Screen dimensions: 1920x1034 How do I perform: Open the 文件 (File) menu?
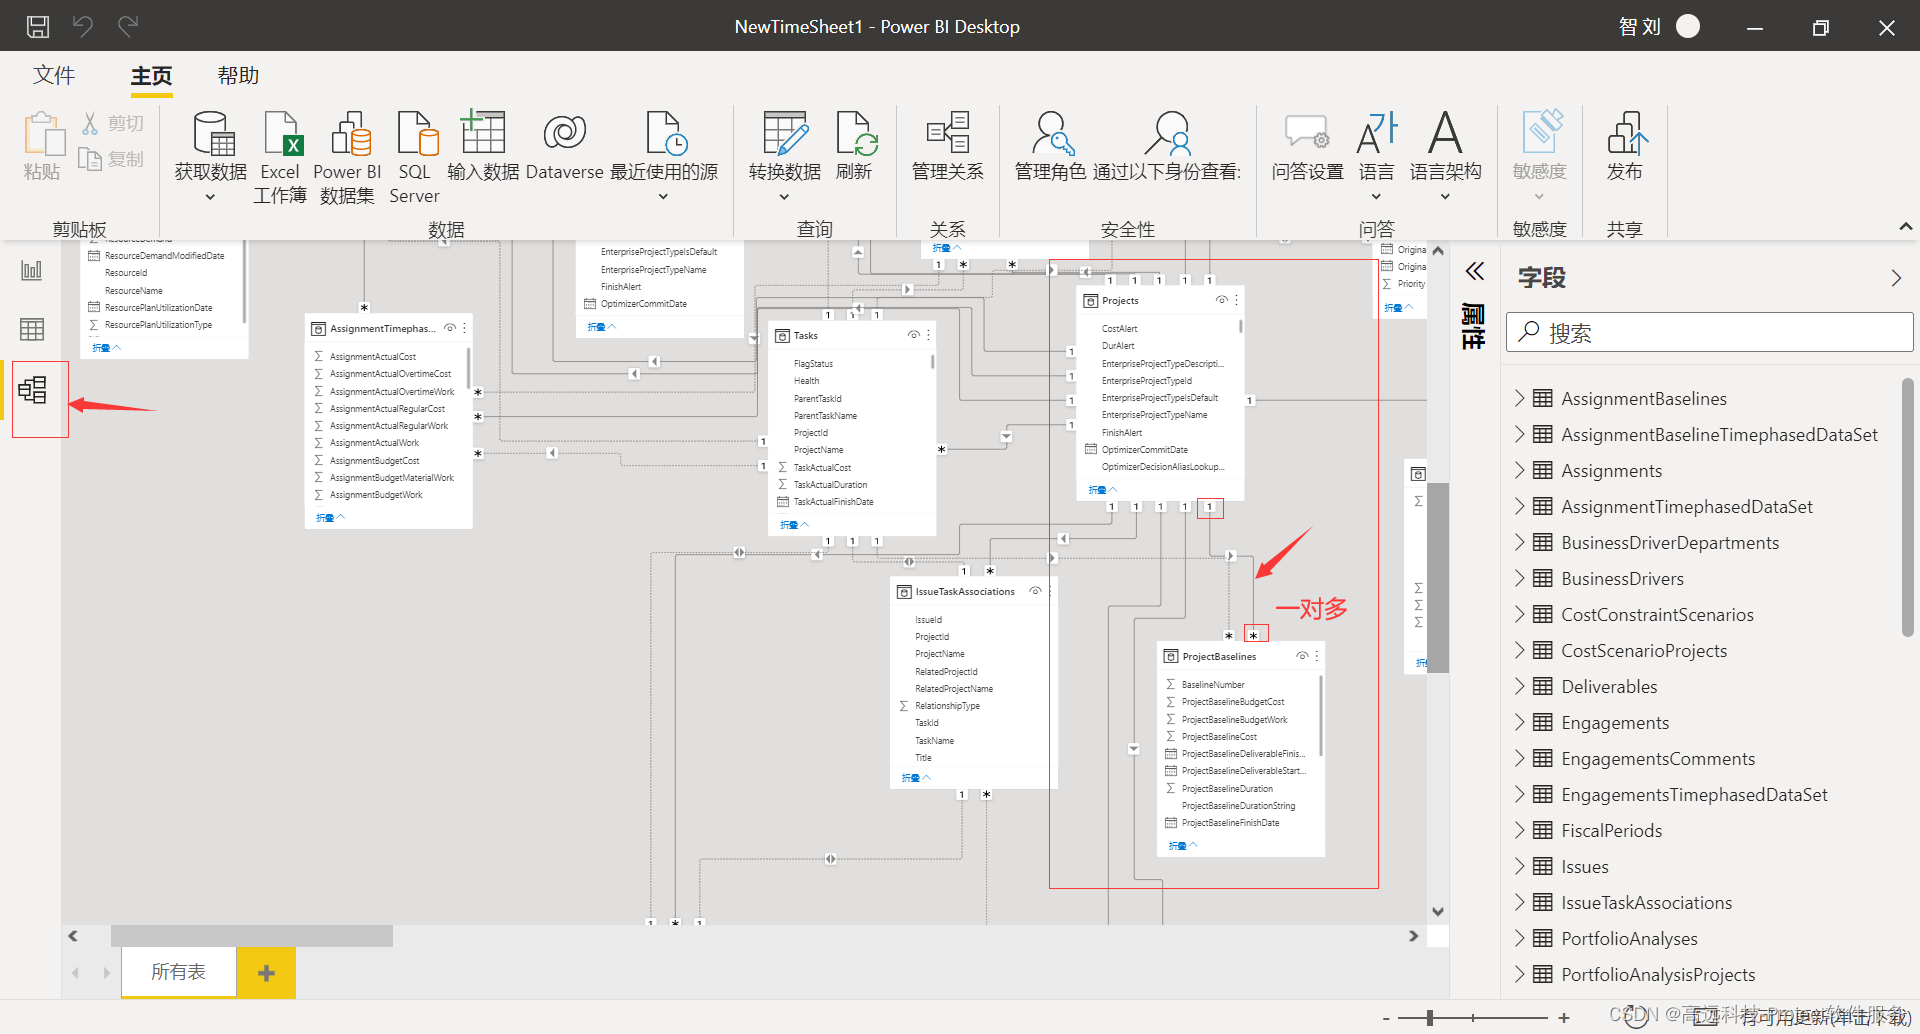54,75
